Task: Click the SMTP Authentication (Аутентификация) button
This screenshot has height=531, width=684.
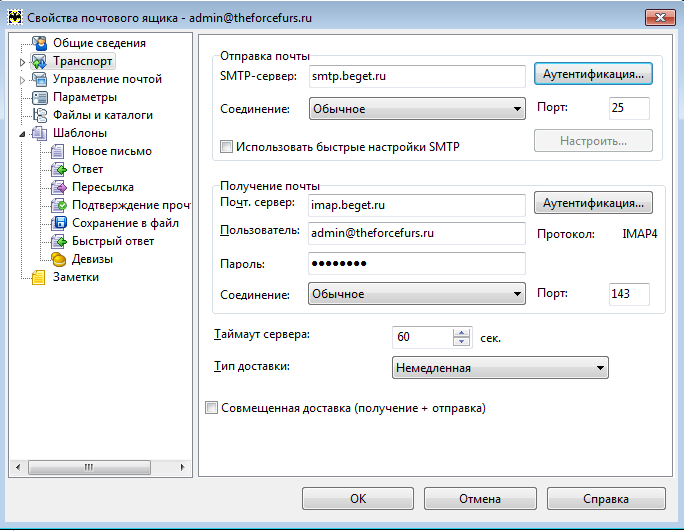Action: (x=593, y=74)
